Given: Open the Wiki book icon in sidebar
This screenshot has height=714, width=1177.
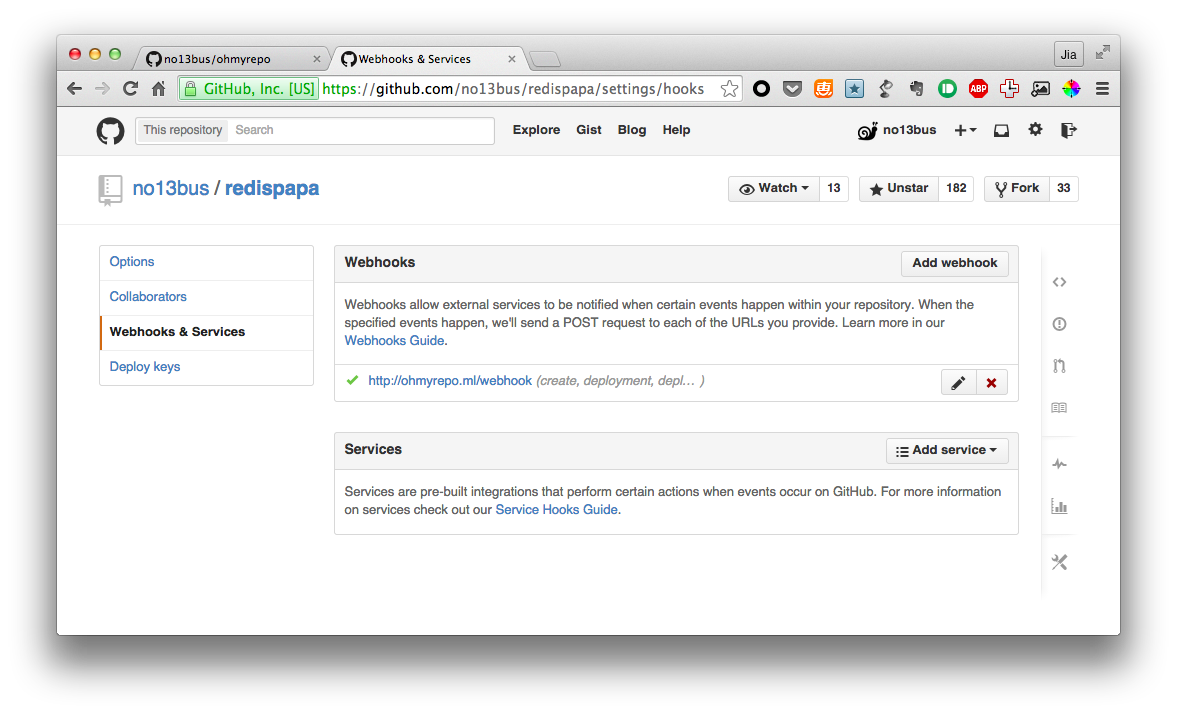Looking at the screenshot, I should point(1059,408).
